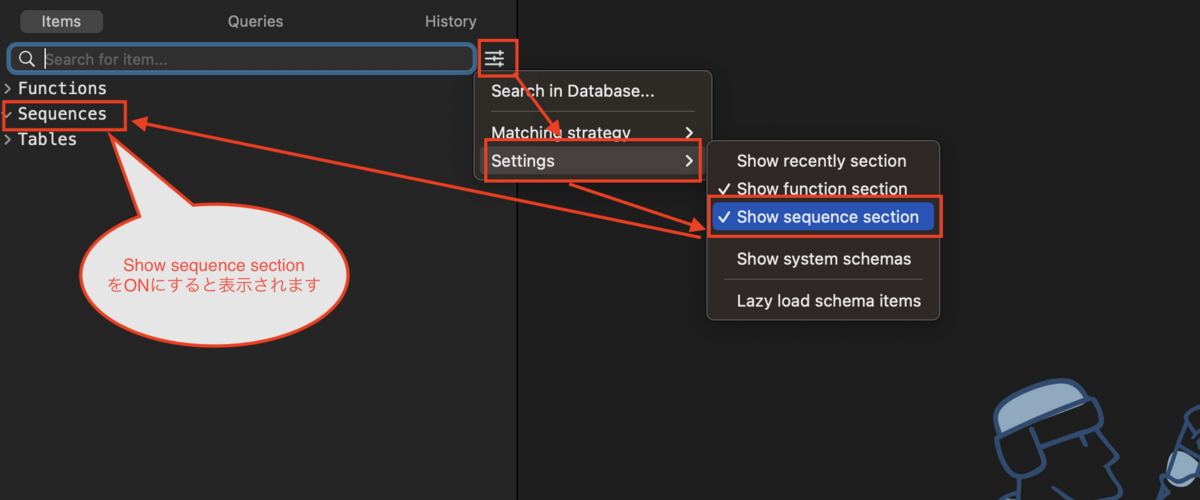This screenshot has width=1200, height=500.
Task: Open the Settings submenu
Action: (x=592, y=161)
